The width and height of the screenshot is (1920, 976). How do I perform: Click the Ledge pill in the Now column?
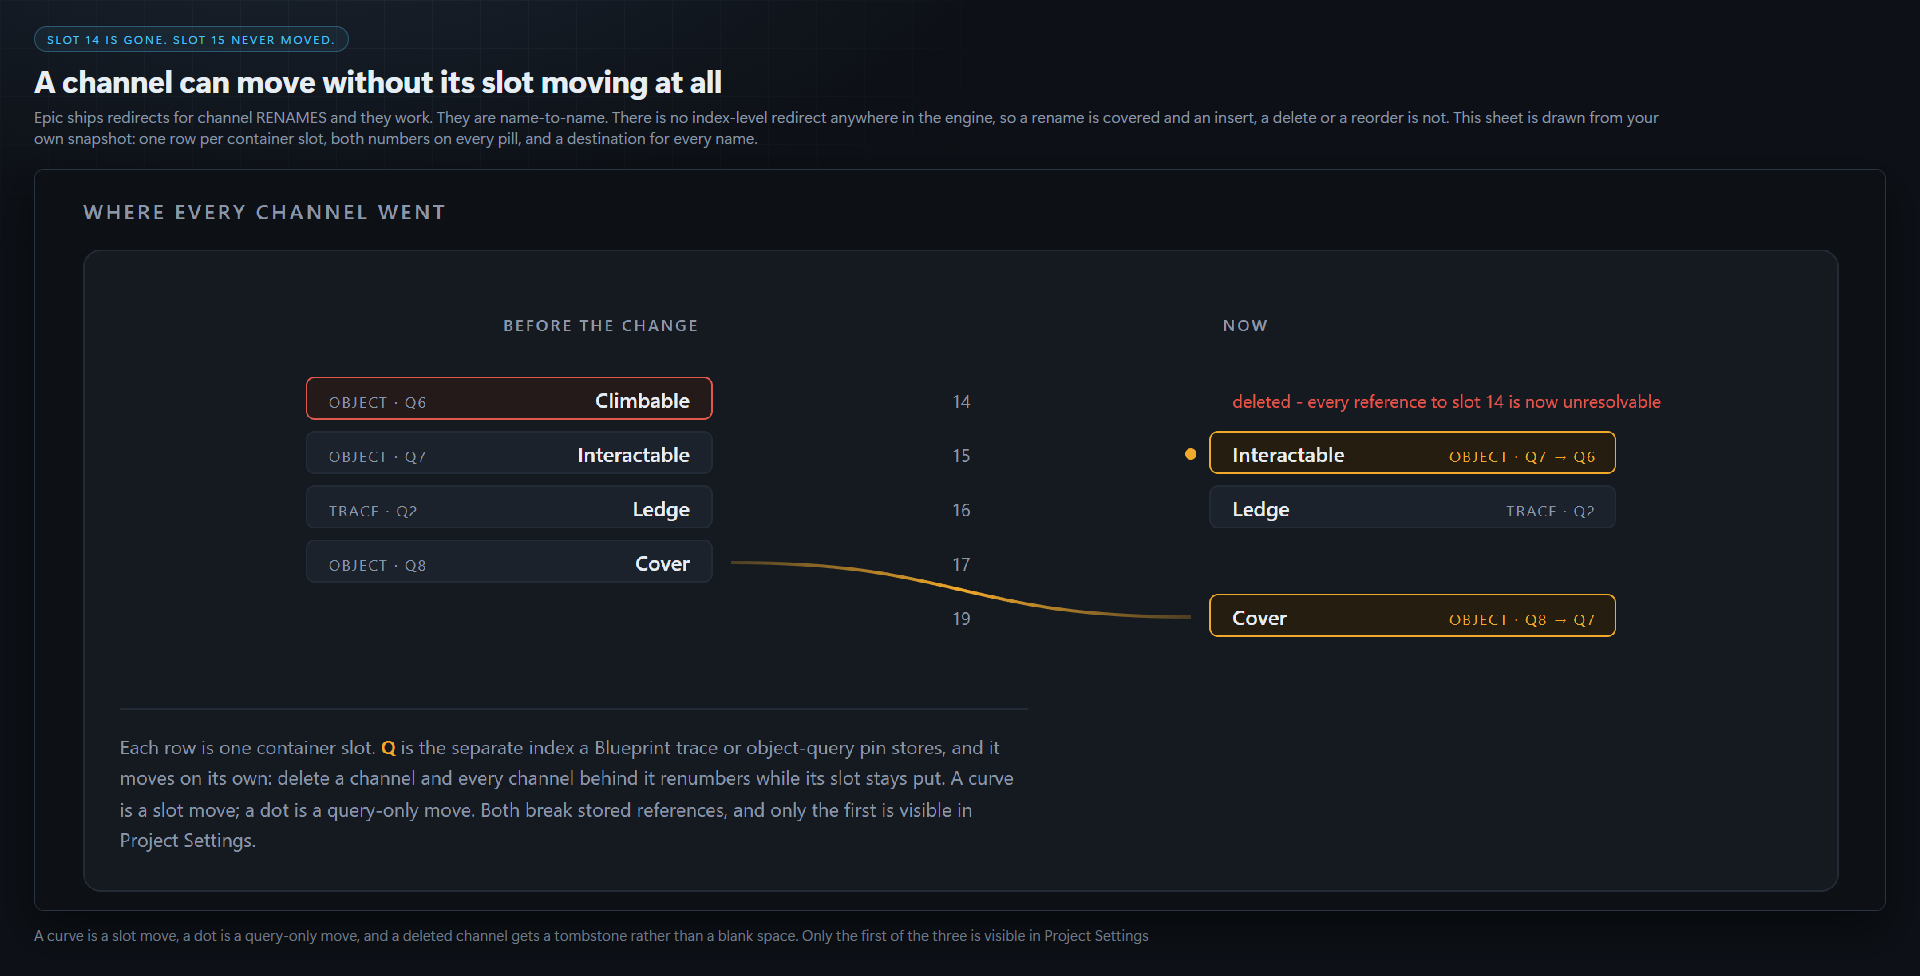tap(1412, 507)
